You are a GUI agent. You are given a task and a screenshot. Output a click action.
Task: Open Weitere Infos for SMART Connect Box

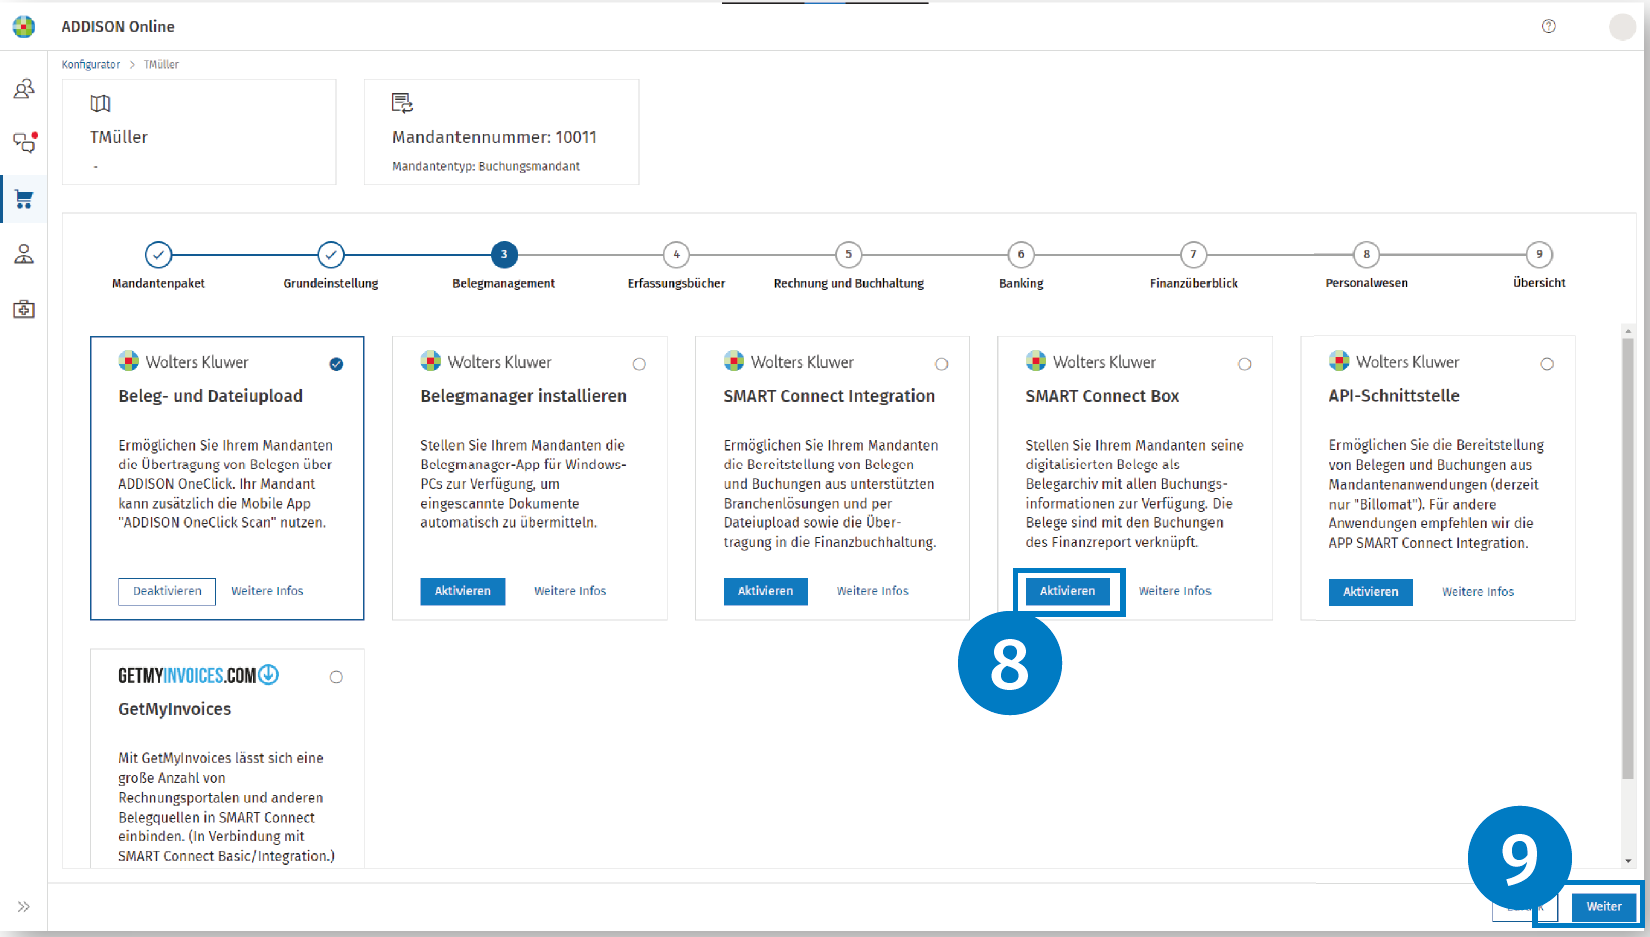pyautogui.click(x=1175, y=591)
